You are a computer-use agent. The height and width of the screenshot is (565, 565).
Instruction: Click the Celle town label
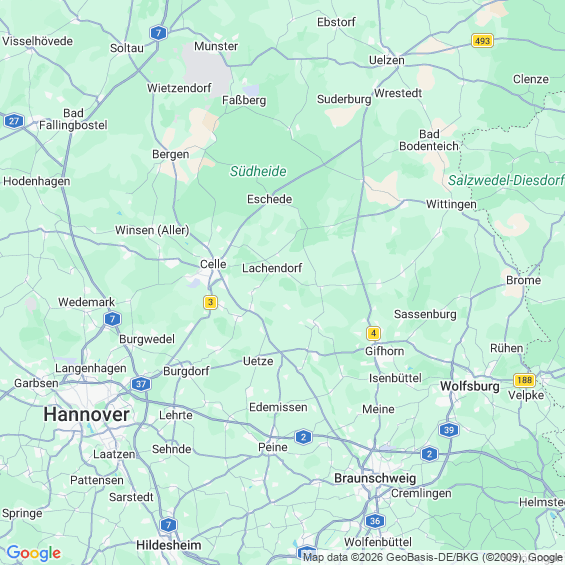click(x=213, y=264)
